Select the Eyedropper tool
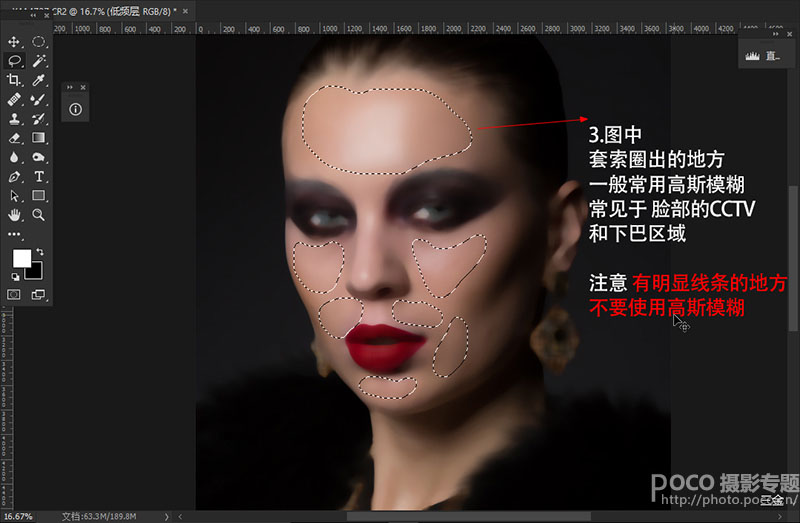Viewport: 800px width, 523px height. tap(39, 80)
